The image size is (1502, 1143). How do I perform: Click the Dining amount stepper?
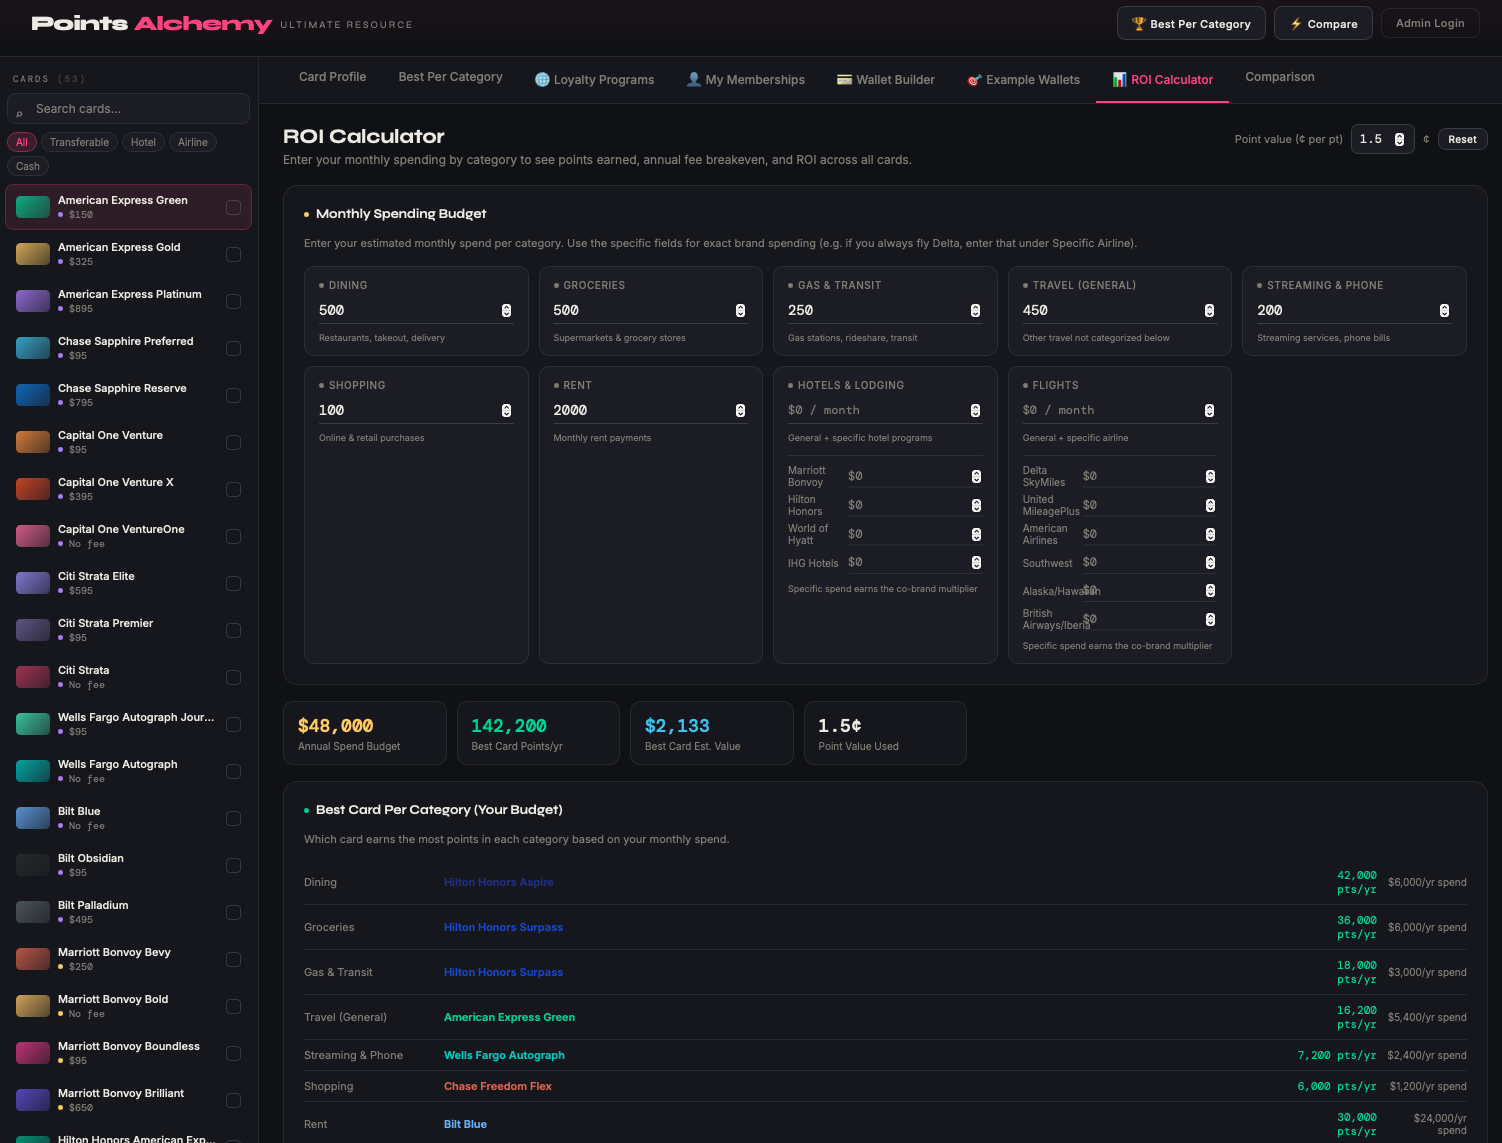pos(506,311)
